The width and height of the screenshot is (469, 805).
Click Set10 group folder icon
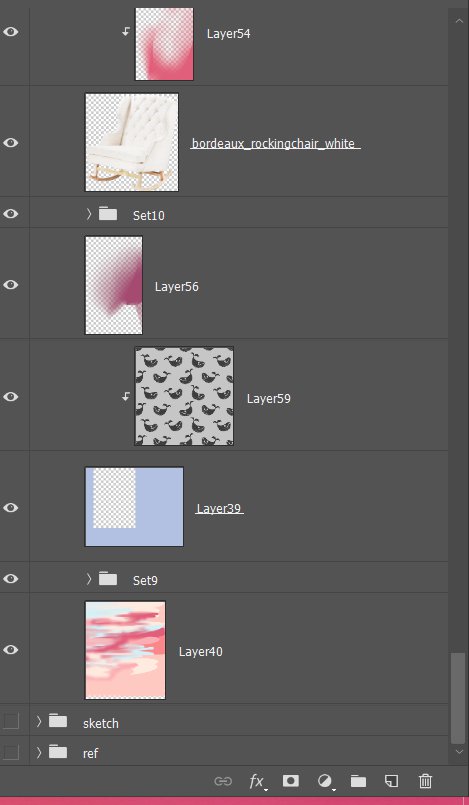tap(108, 213)
